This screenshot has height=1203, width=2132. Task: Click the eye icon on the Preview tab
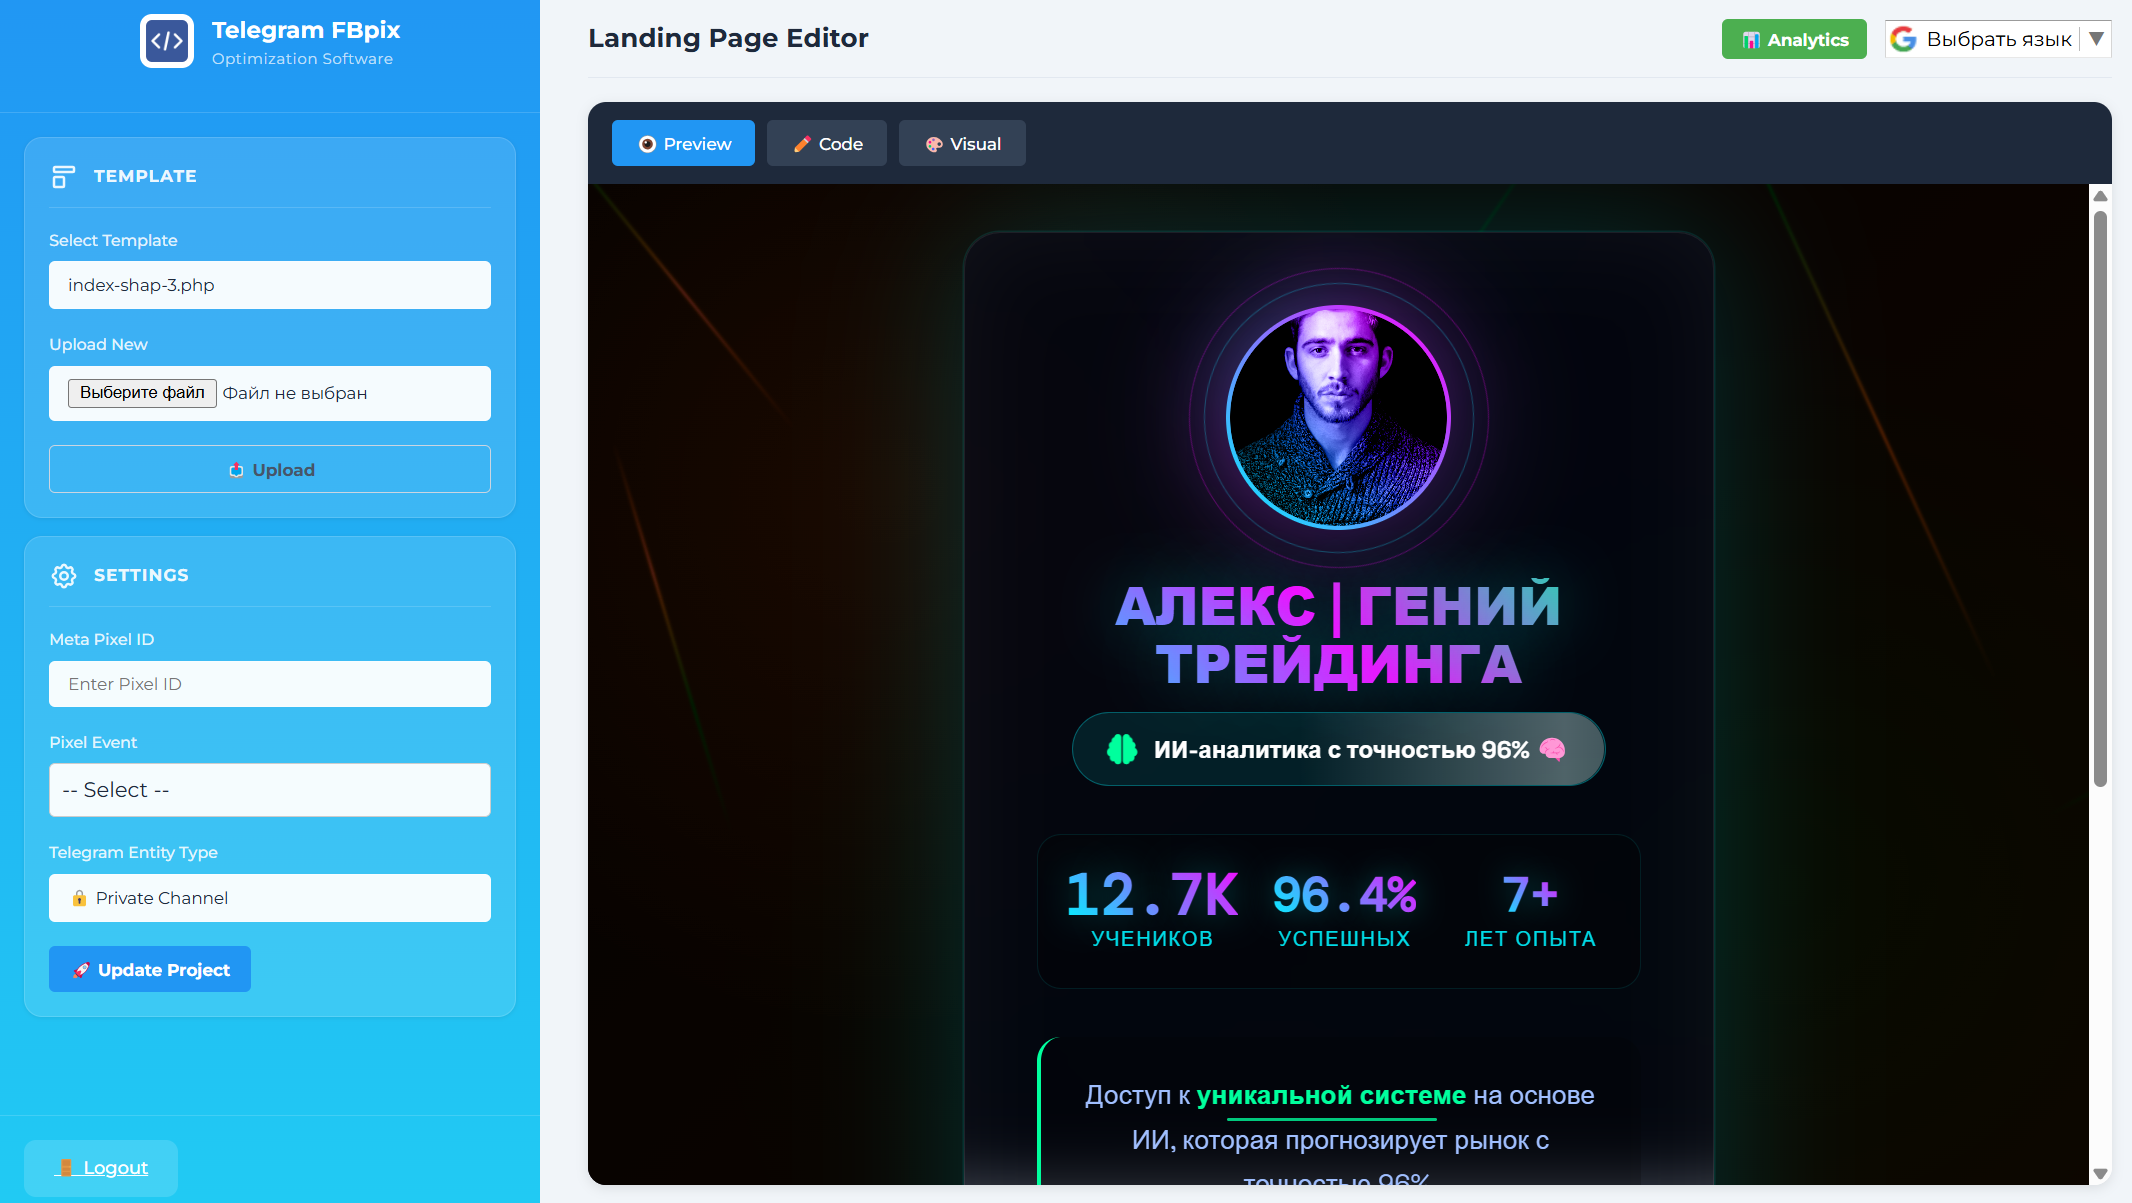pyautogui.click(x=646, y=143)
